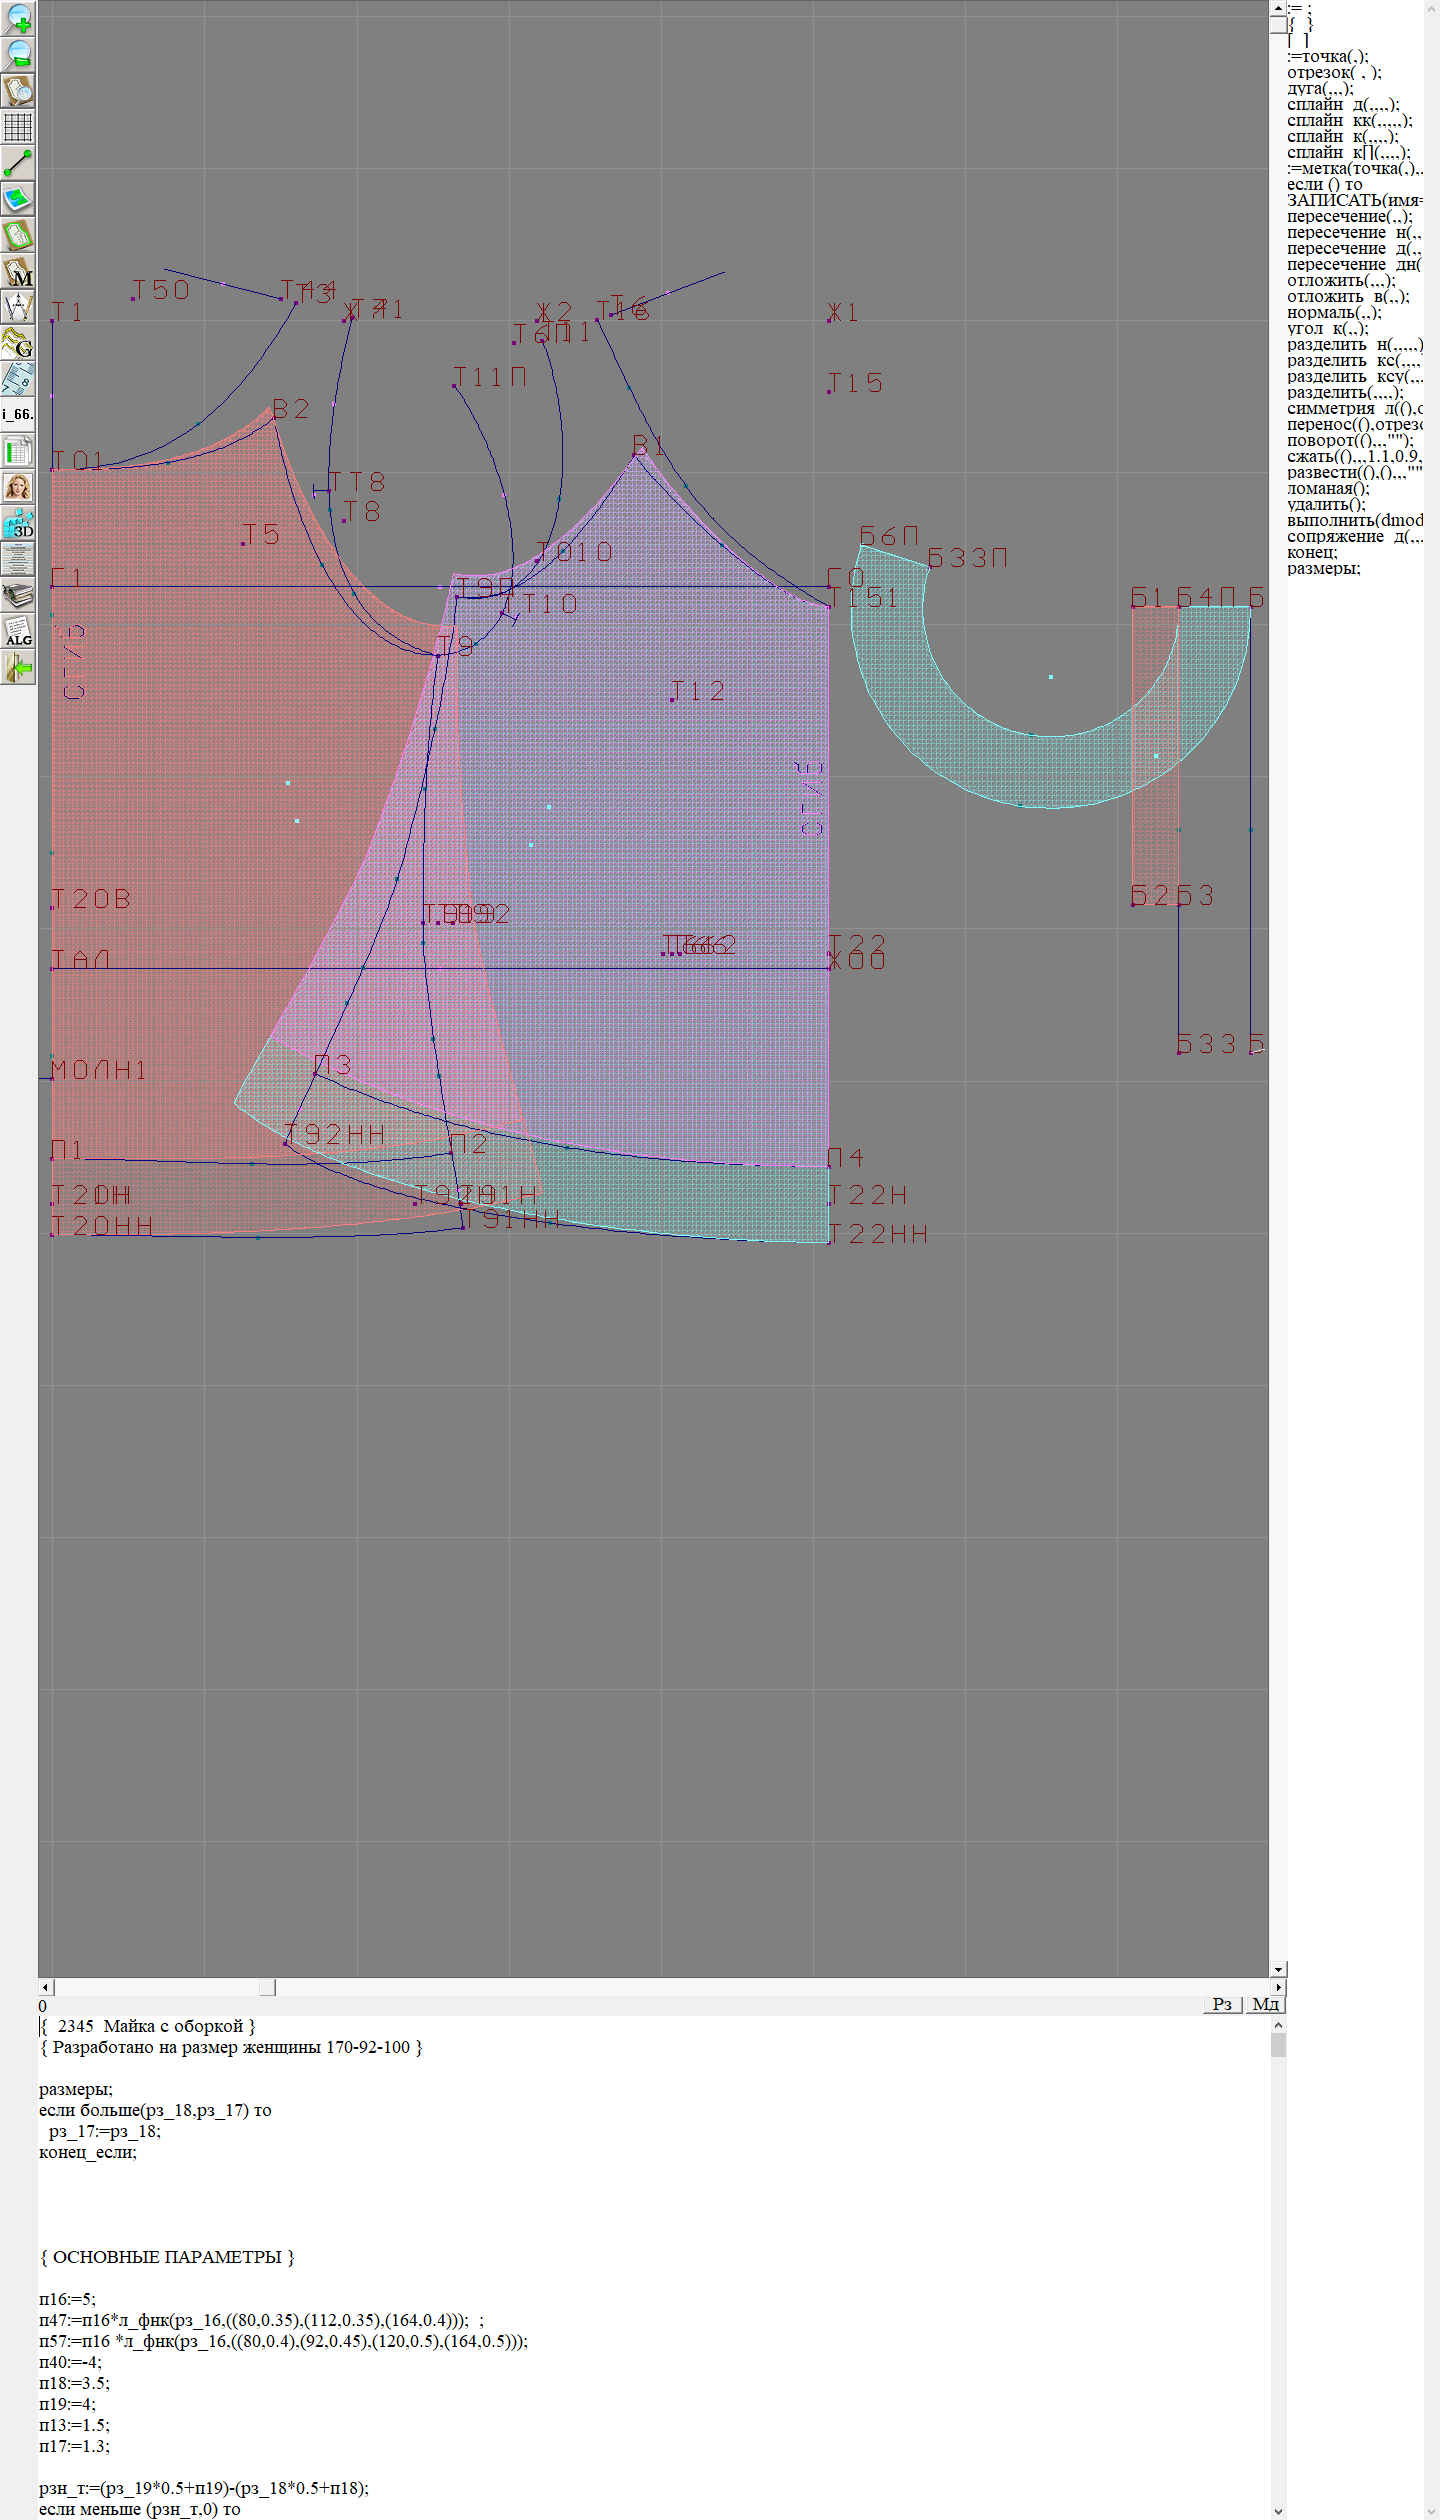Image resolution: width=1440 pixels, height=2520 pixels.
Task: Click the green arrow door icon
Action: click(x=18, y=667)
